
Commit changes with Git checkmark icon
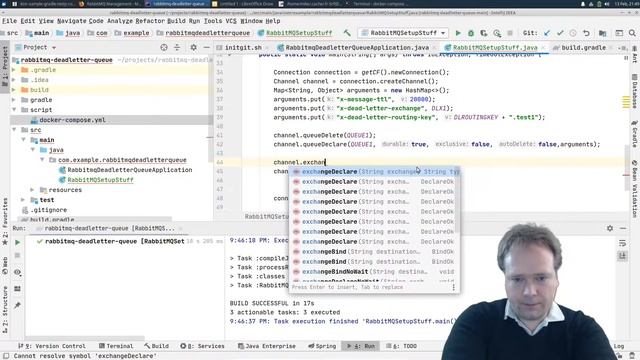coord(560,33)
